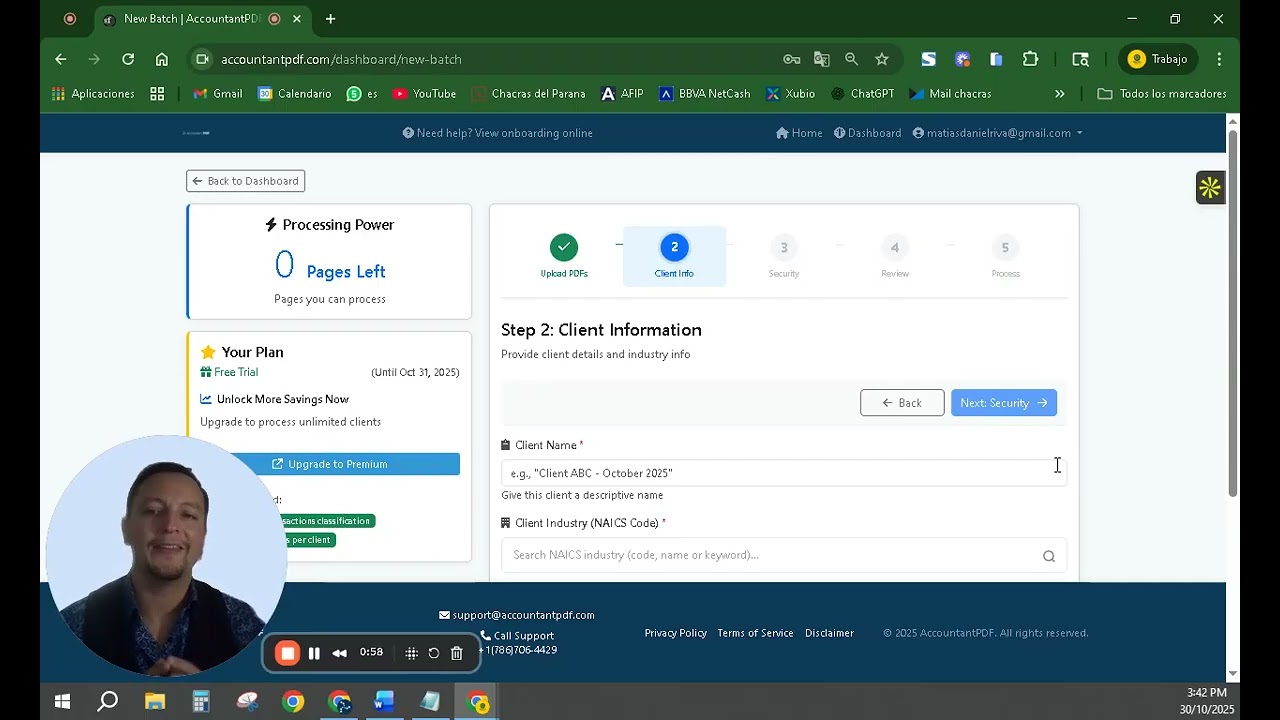Click the Back button in the form
The image size is (1280, 720).
click(902, 403)
